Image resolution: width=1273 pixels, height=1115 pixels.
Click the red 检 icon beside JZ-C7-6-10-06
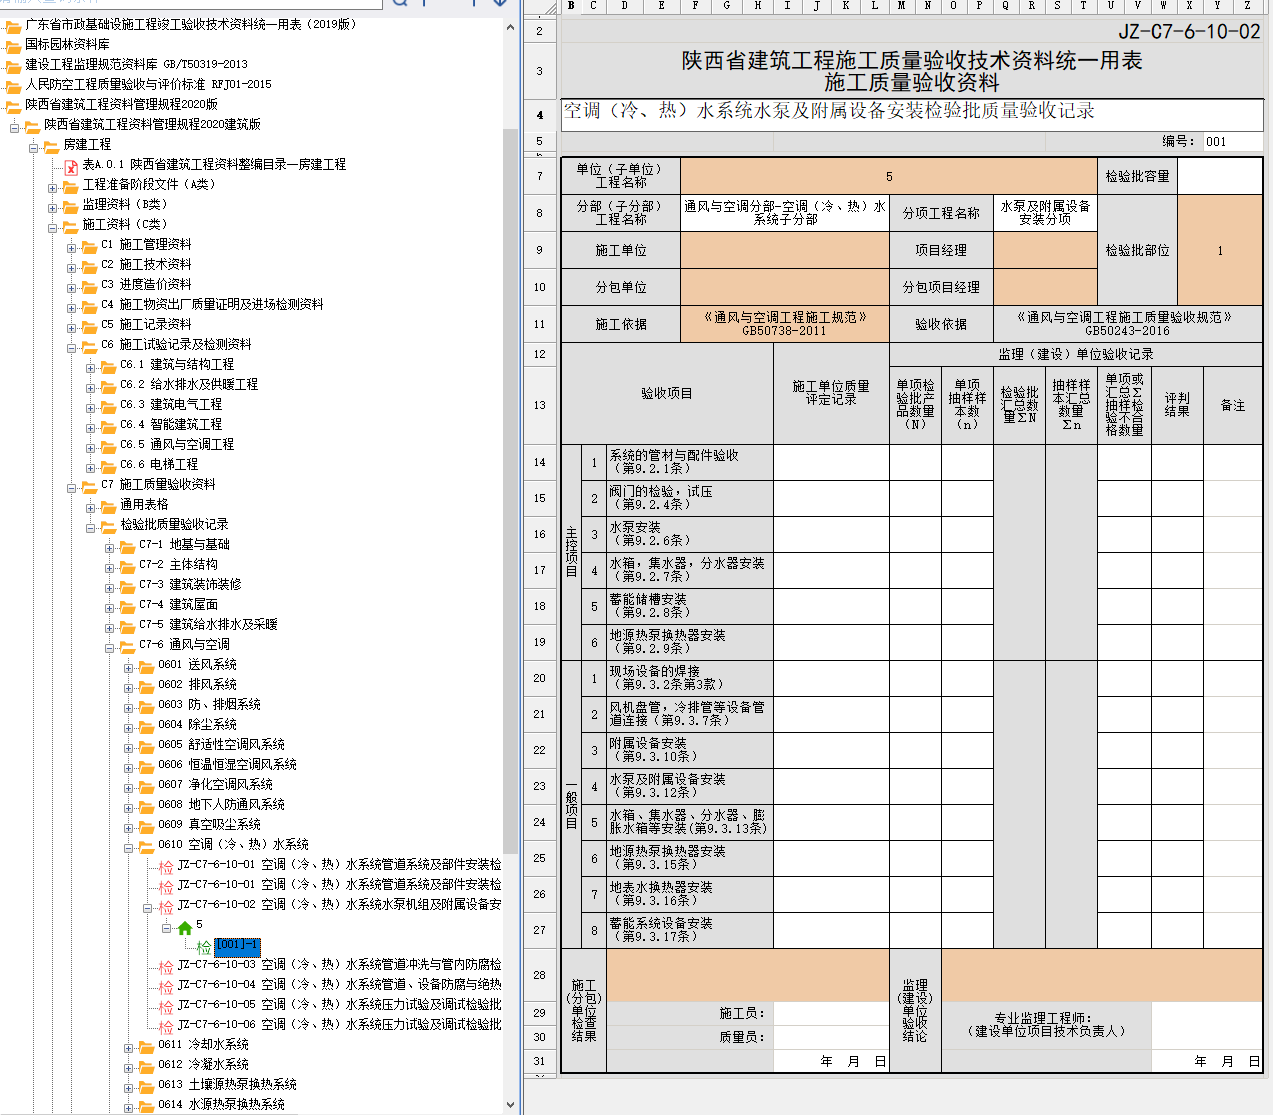pos(166,1026)
